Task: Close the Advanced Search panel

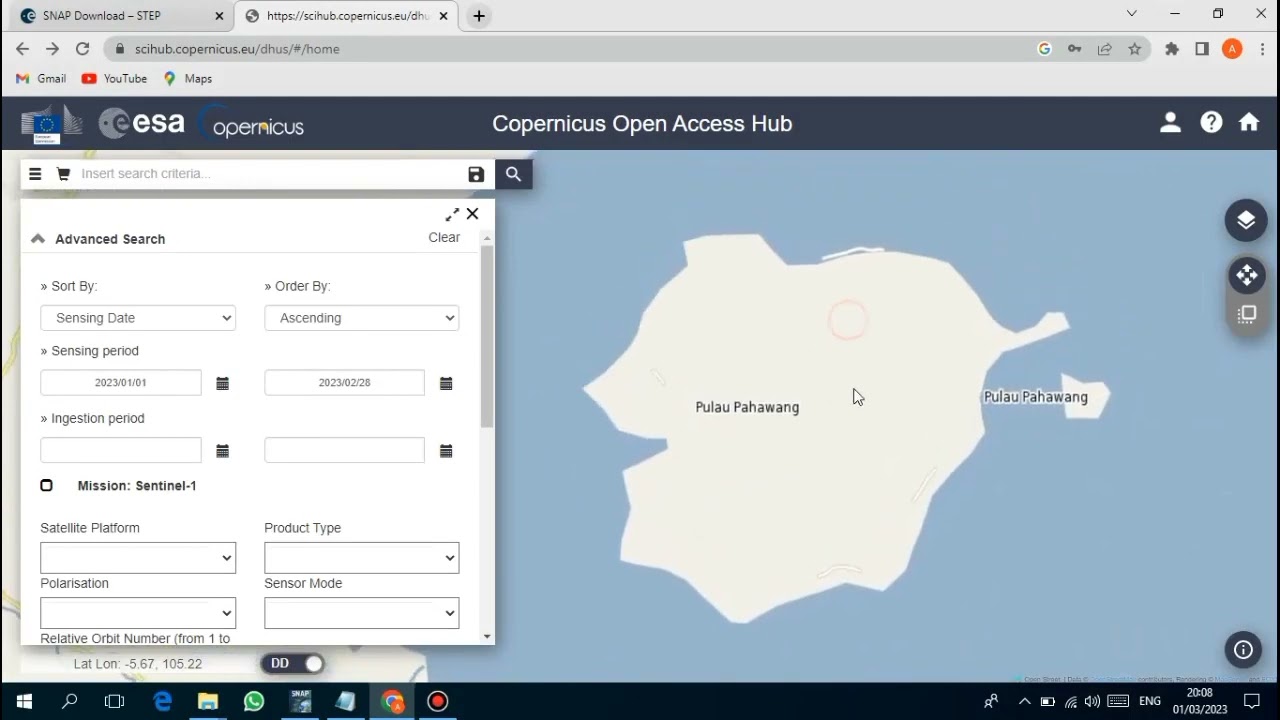Action: 473,214
